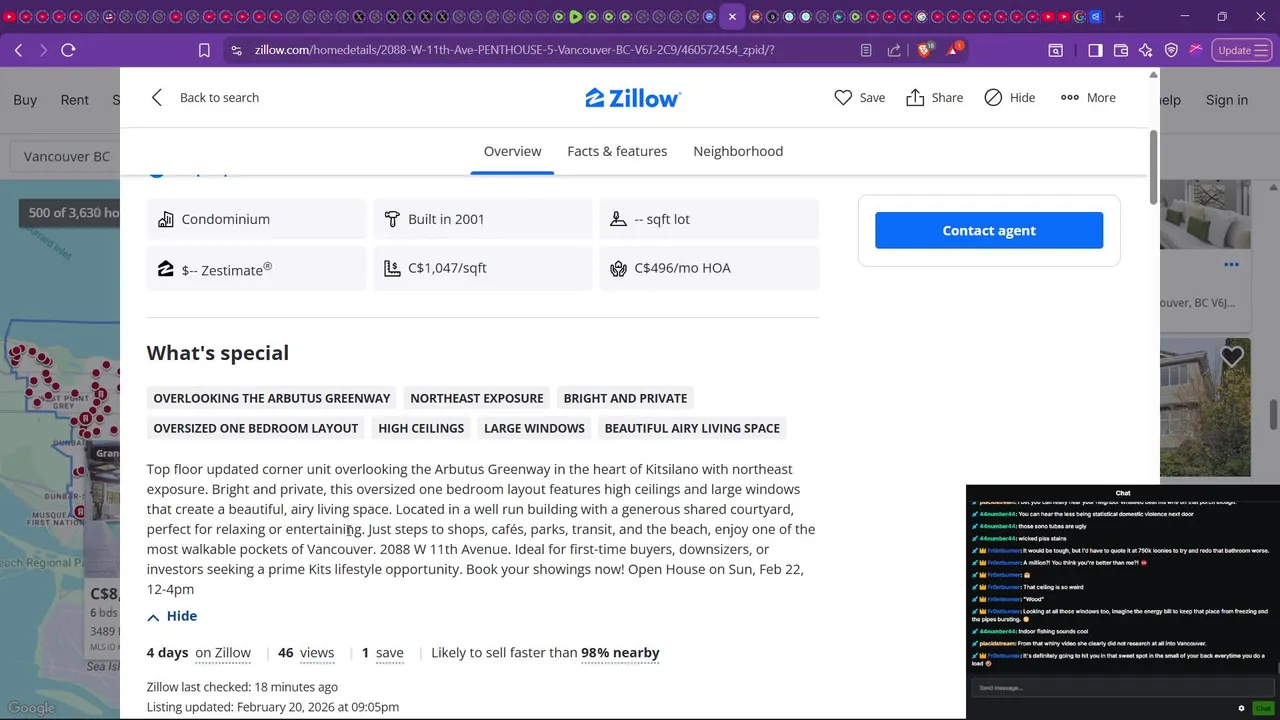Close the active browser tab

(732, 17)
